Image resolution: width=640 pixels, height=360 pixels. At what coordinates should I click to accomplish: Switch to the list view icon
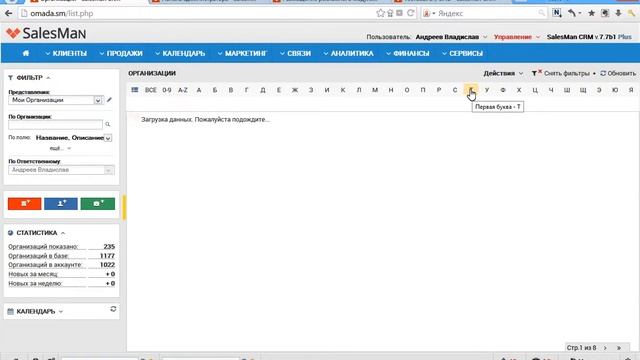135,90
